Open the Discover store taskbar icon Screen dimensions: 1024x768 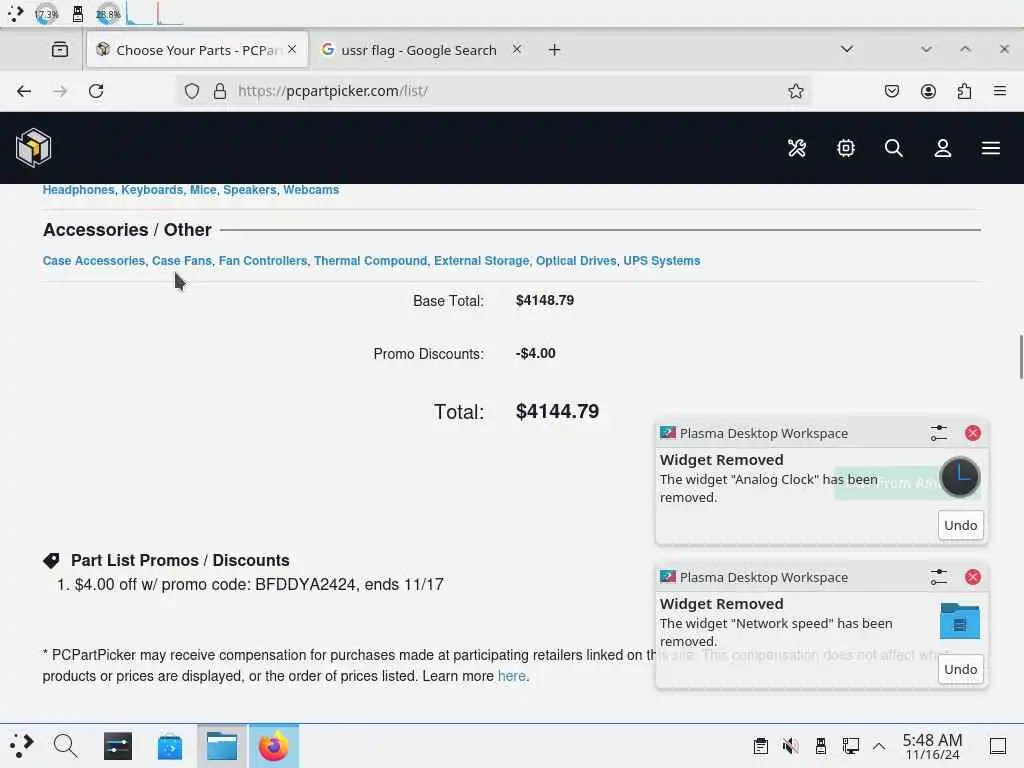click(x=170, y=746)
